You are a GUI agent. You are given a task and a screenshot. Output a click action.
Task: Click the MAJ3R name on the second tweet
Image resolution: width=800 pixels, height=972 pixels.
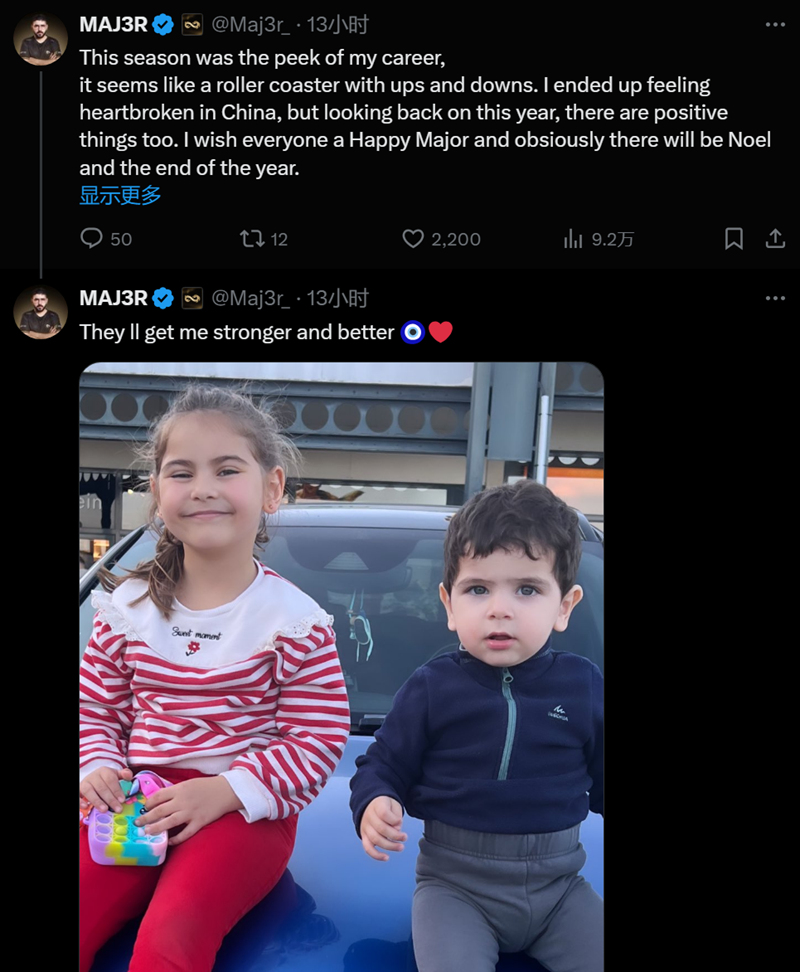click(113, 298)
